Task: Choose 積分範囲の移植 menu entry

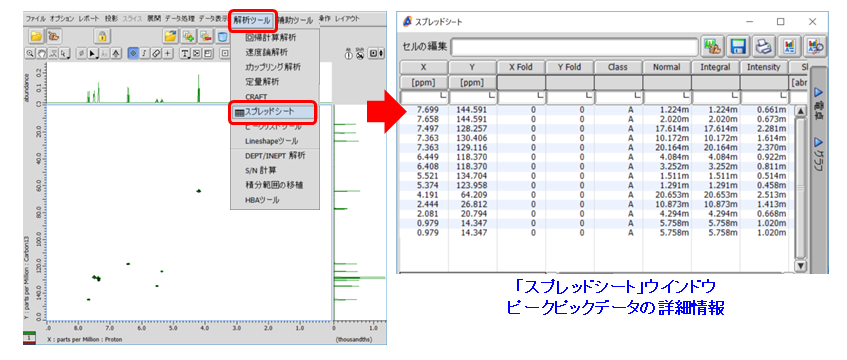Action: (x=275, y=185)
